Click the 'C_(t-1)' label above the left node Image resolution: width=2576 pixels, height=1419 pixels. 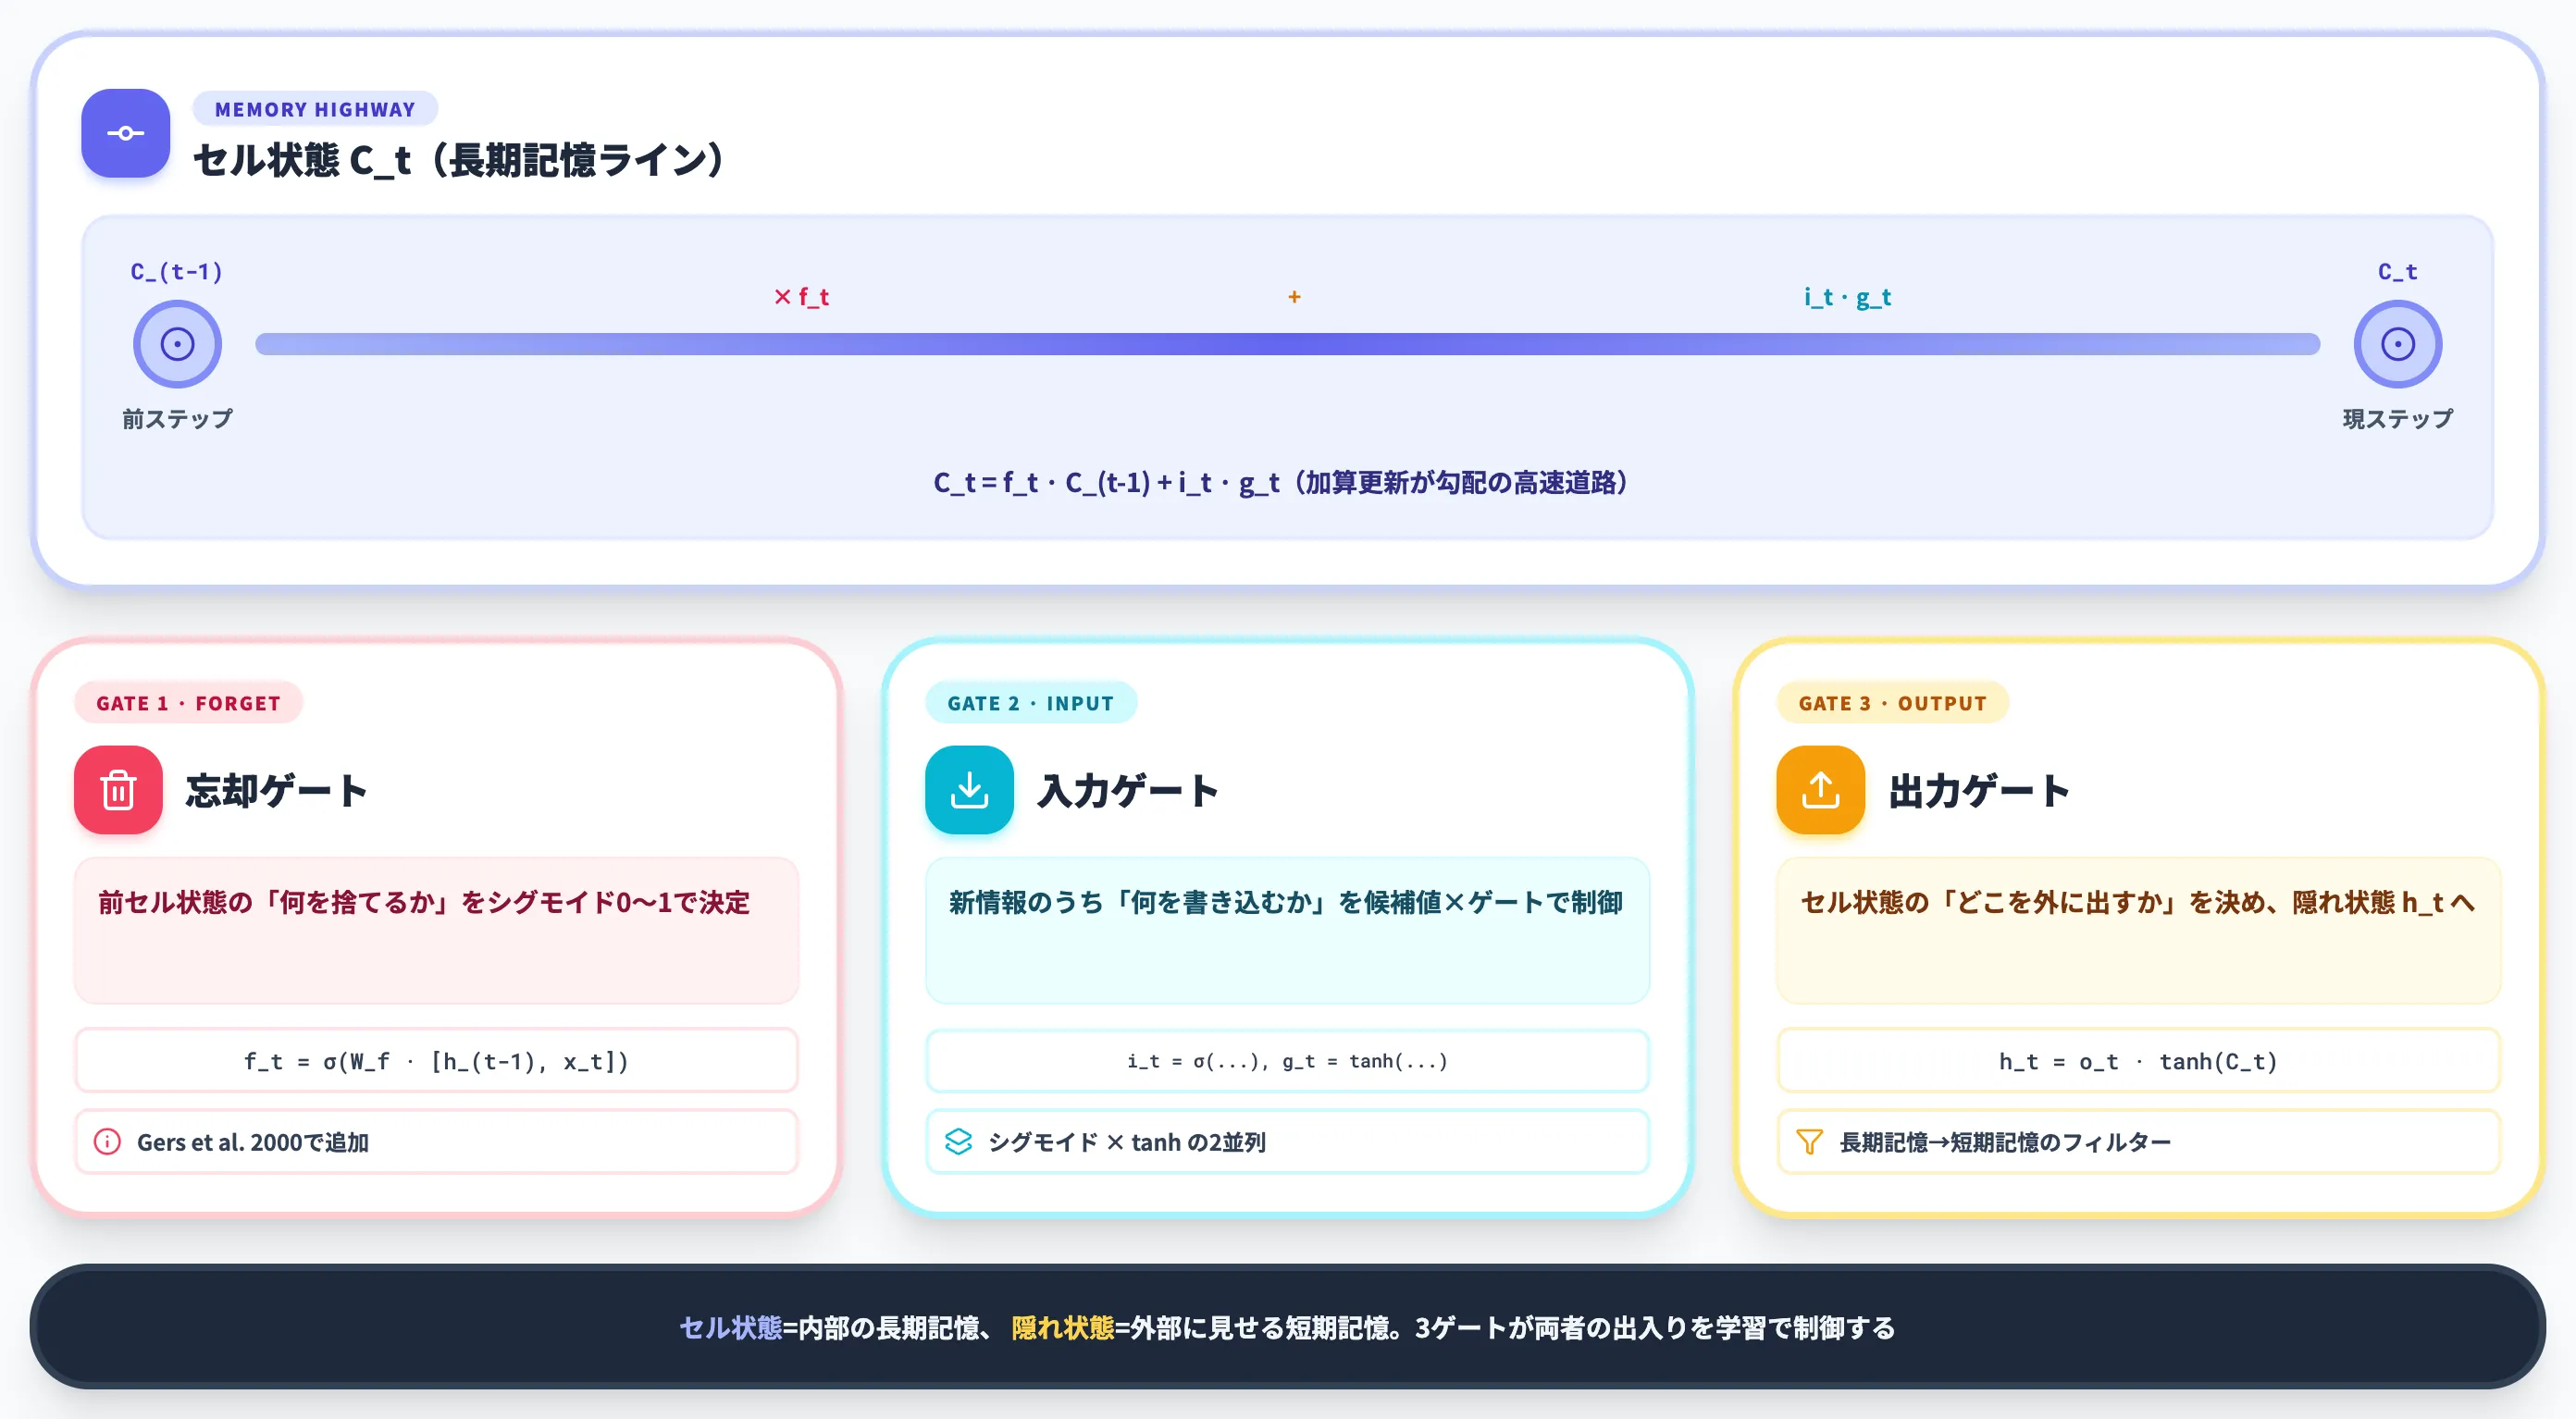(x=177, y=271)
